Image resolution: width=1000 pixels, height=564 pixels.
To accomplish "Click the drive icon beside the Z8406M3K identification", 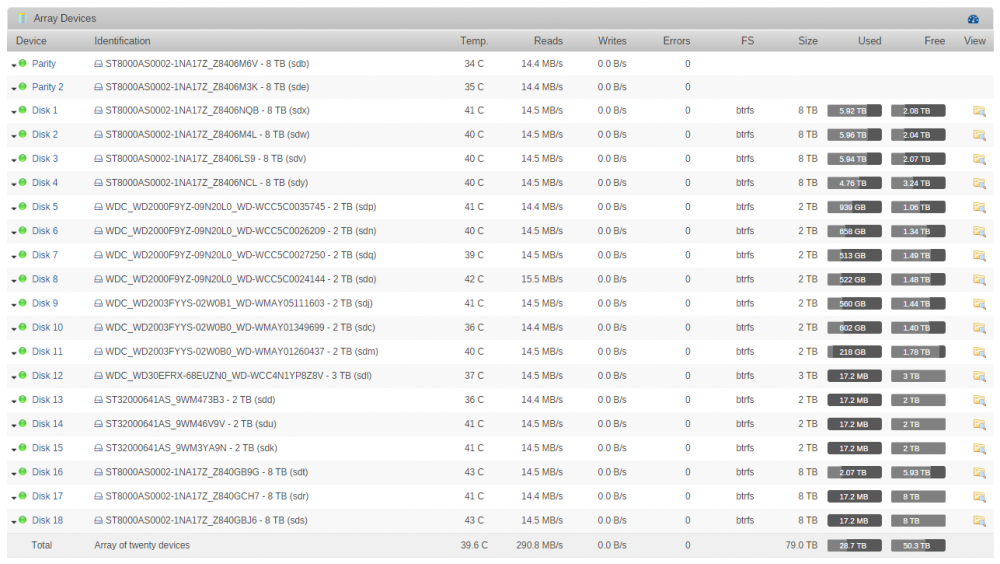I will (x=98, y=87).
